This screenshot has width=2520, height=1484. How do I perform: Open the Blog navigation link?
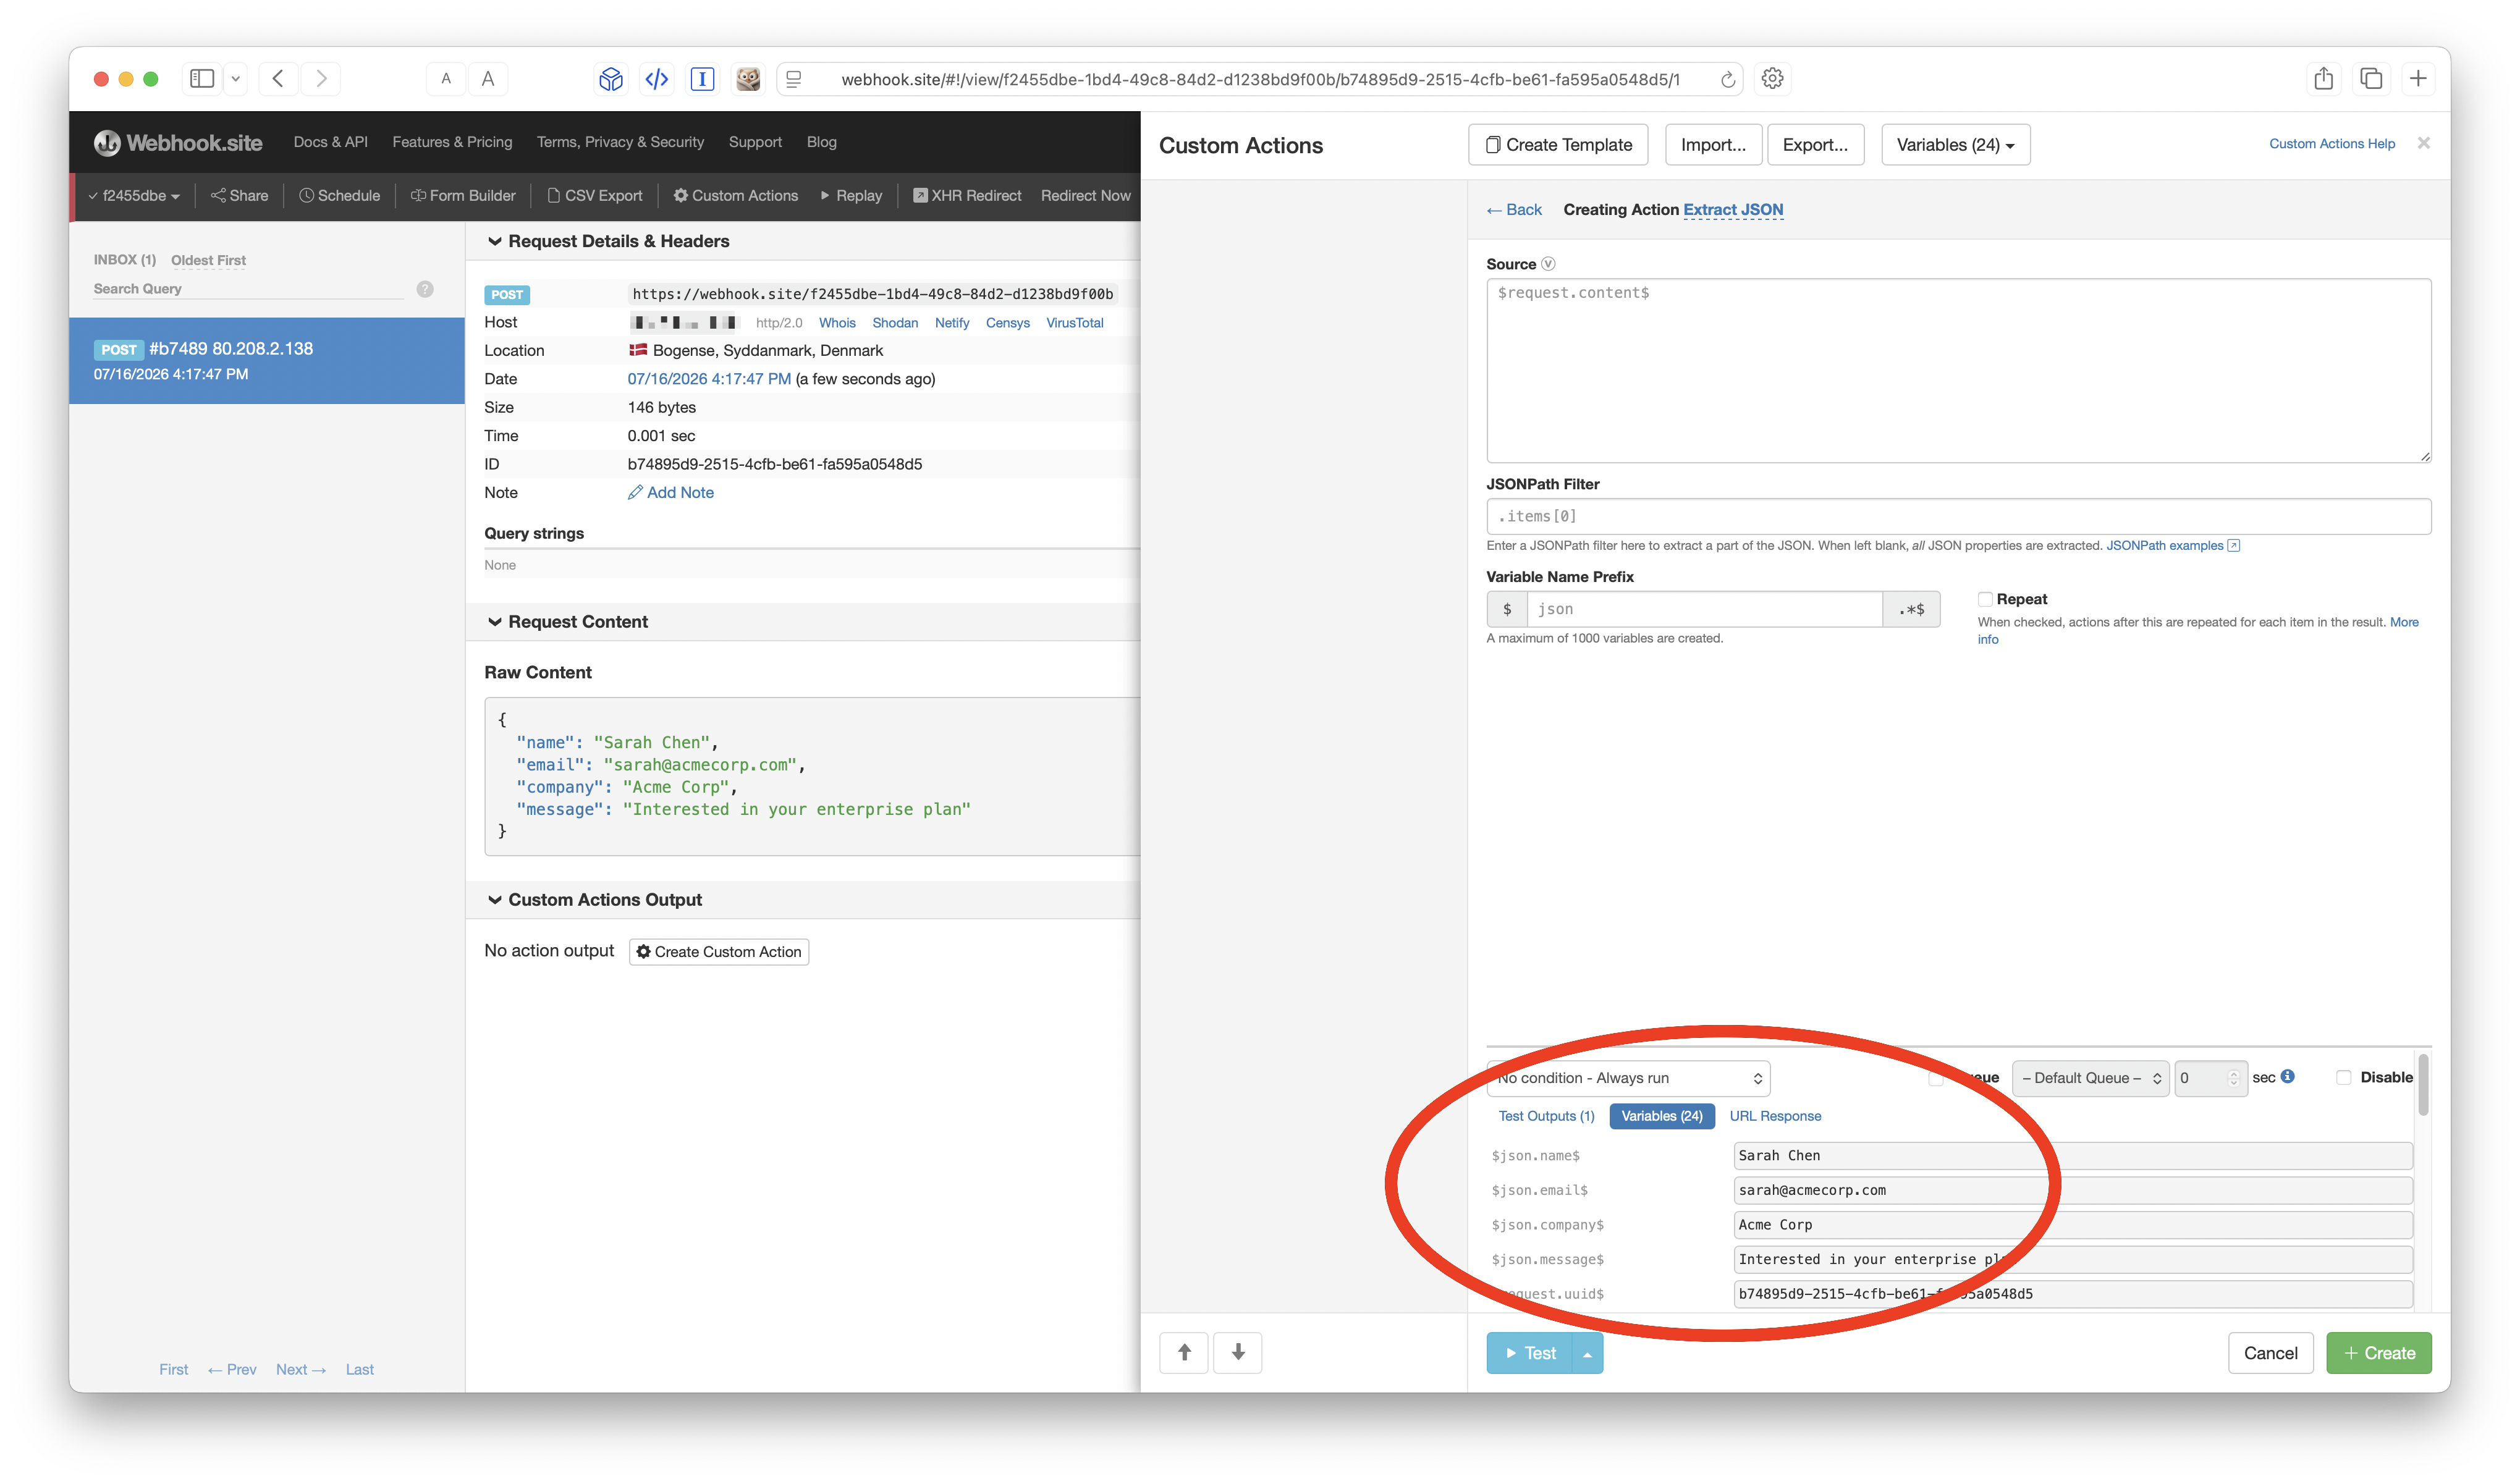coord(822,142)
